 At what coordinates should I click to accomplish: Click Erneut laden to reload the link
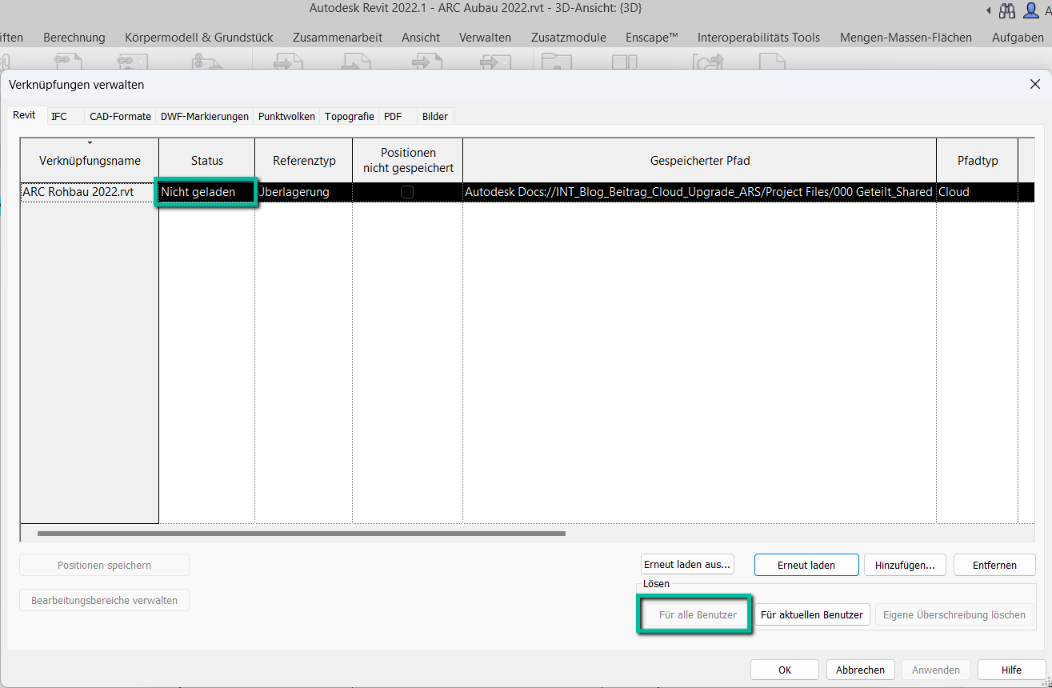[x=806, y=564]
